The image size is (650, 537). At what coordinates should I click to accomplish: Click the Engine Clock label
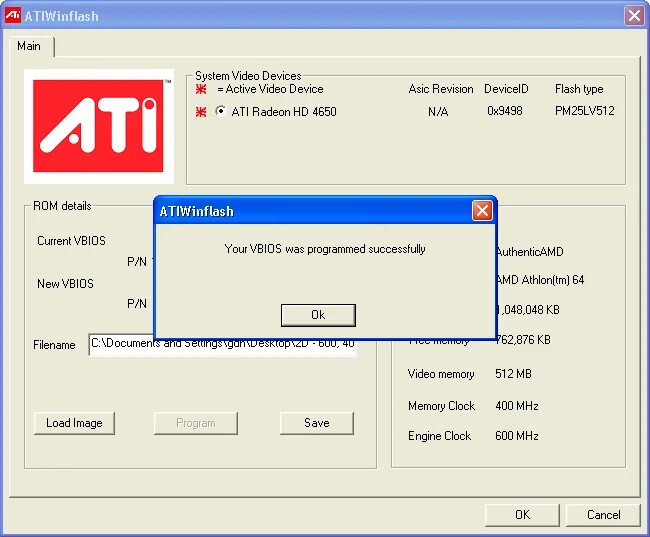[439, 436]
